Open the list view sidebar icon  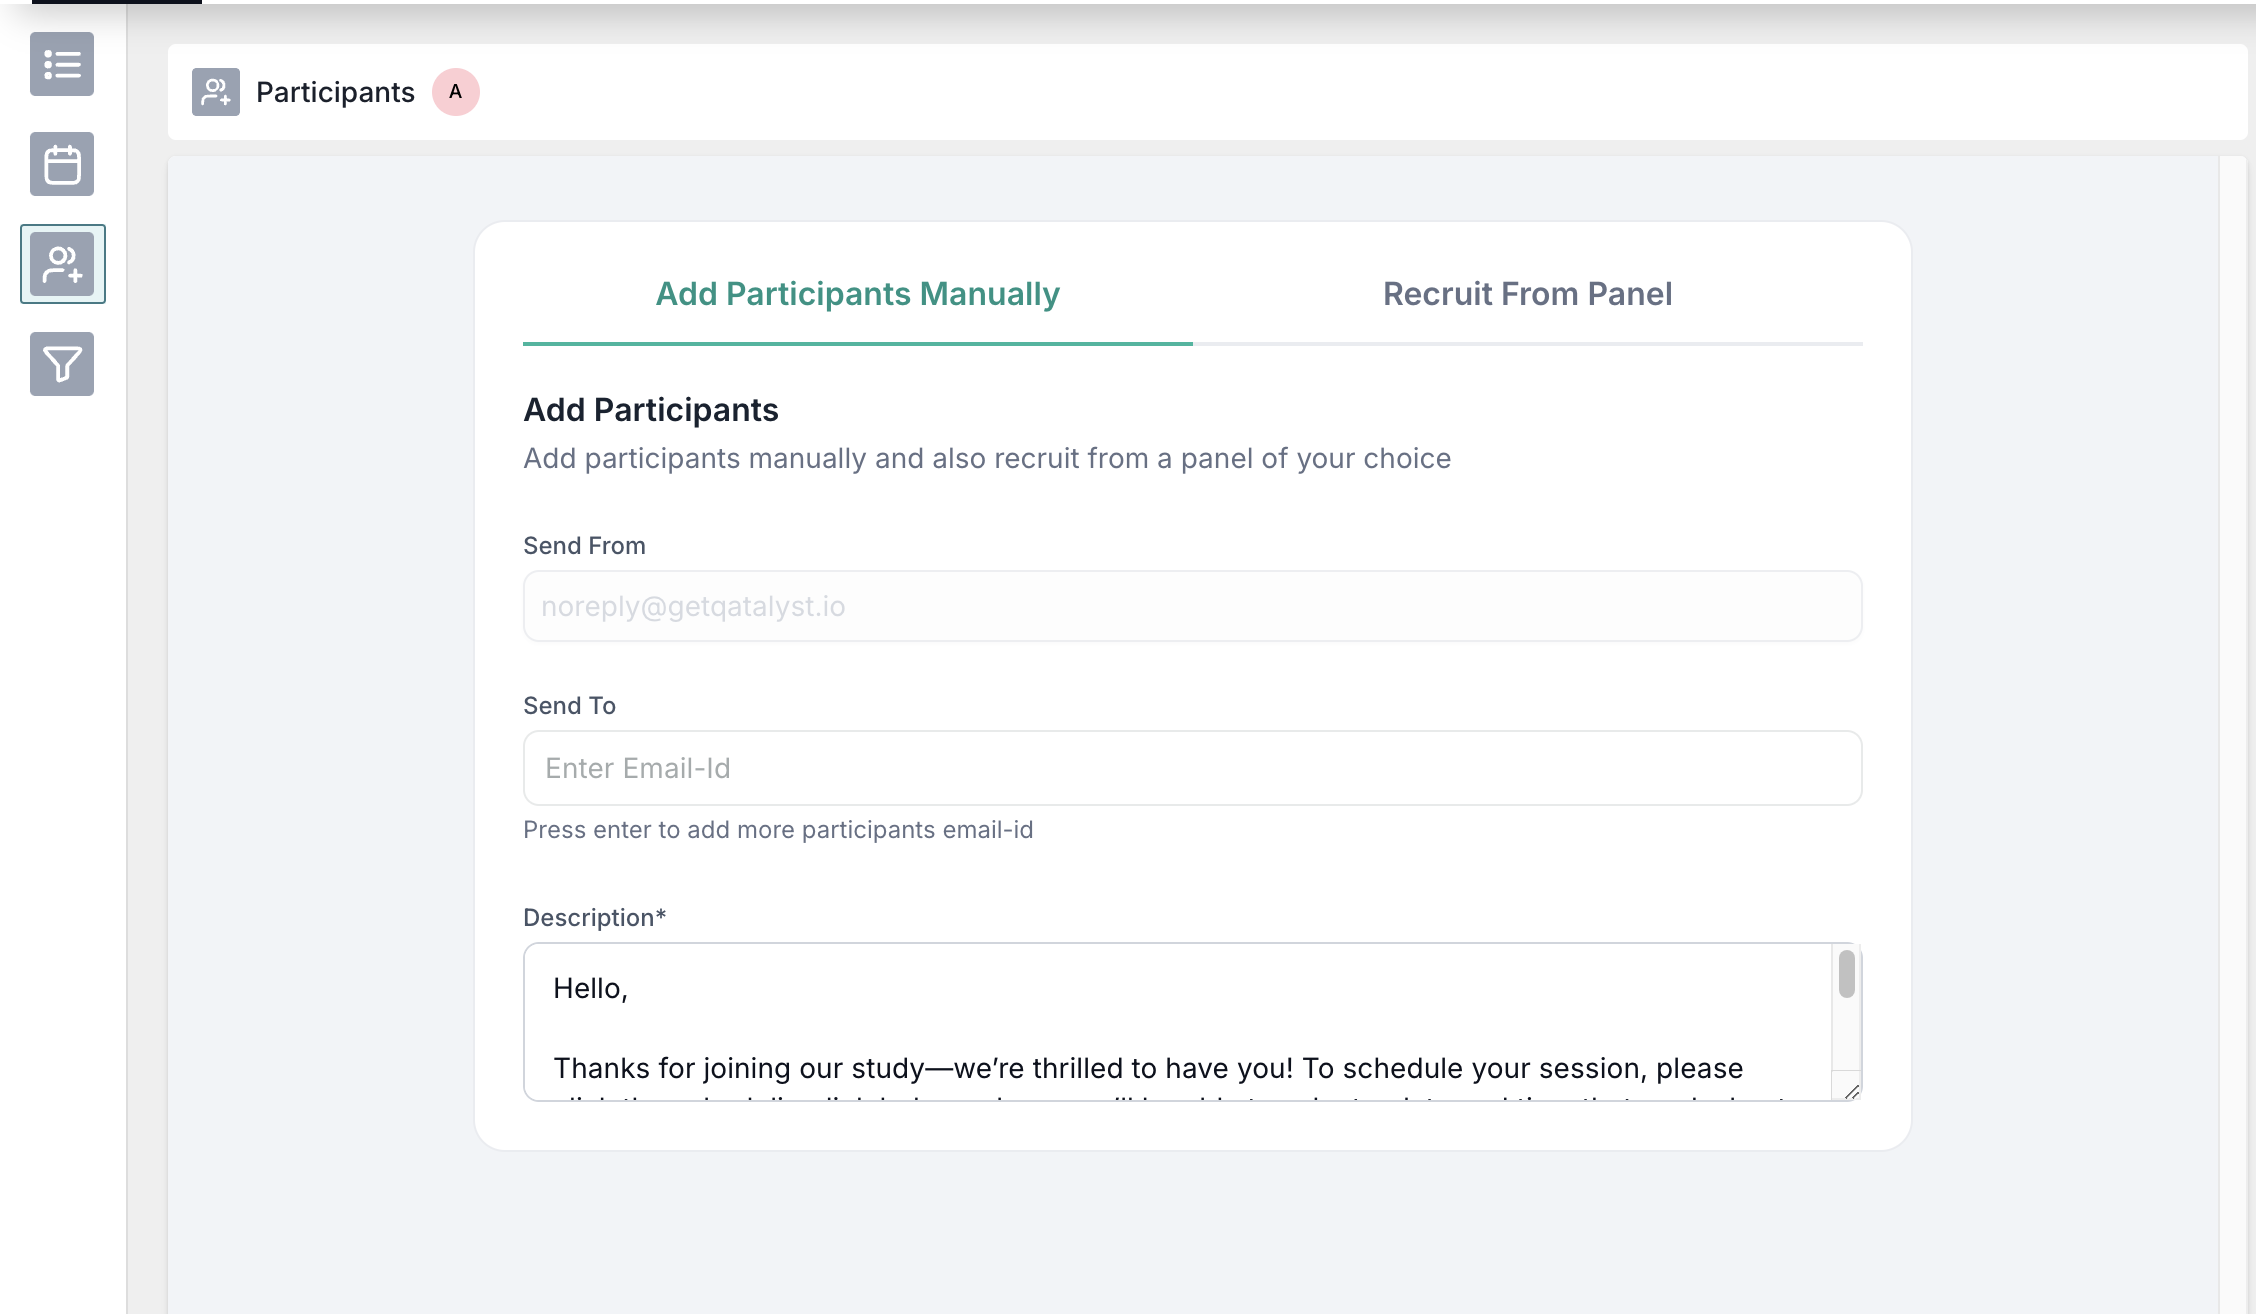pyautogui.click(x=62, y=64)
